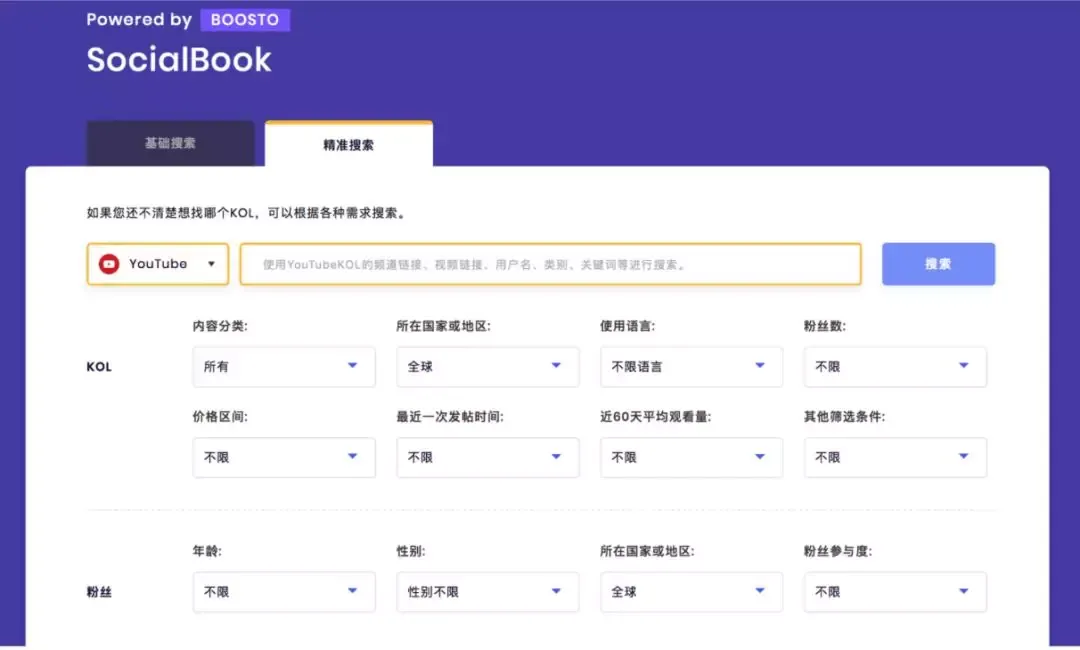
Task: Open the 年龄 dropdown in the 粉丝 section
Action: pos(284,591)
